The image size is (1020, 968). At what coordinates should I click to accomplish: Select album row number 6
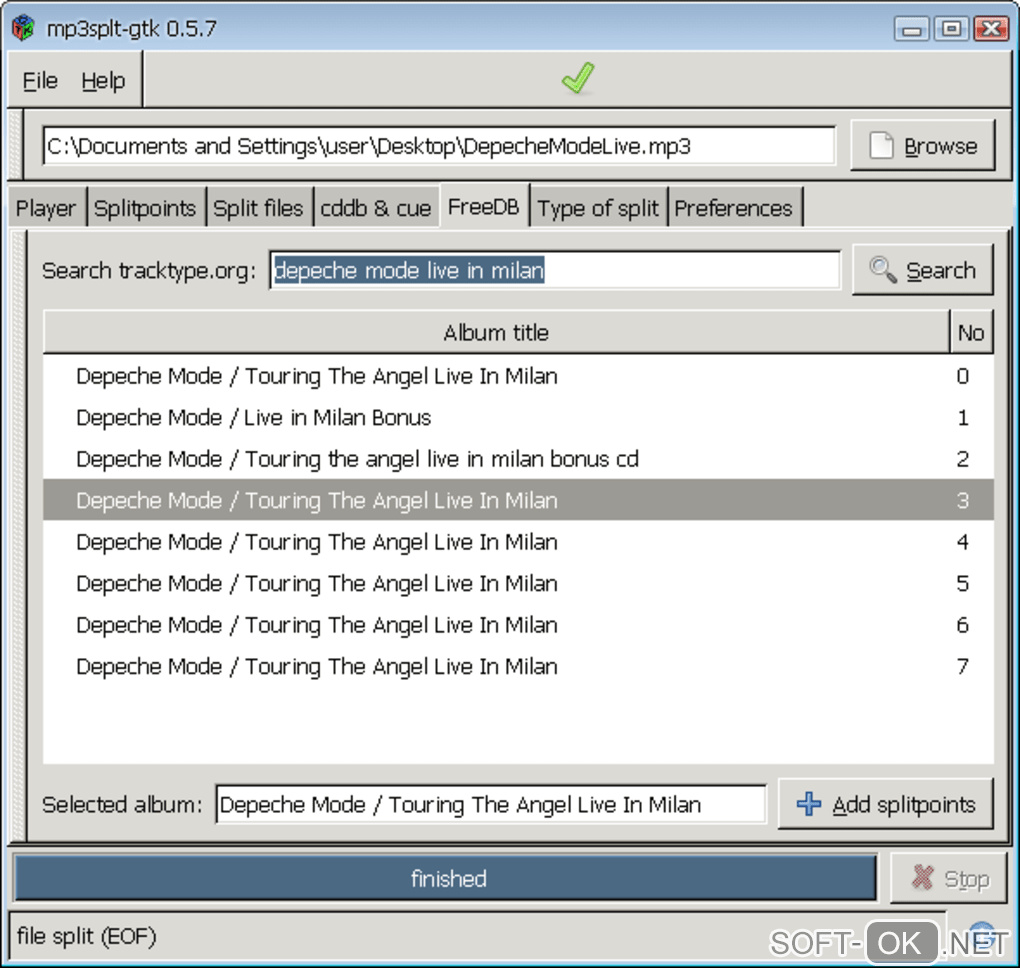coord(518,625)
